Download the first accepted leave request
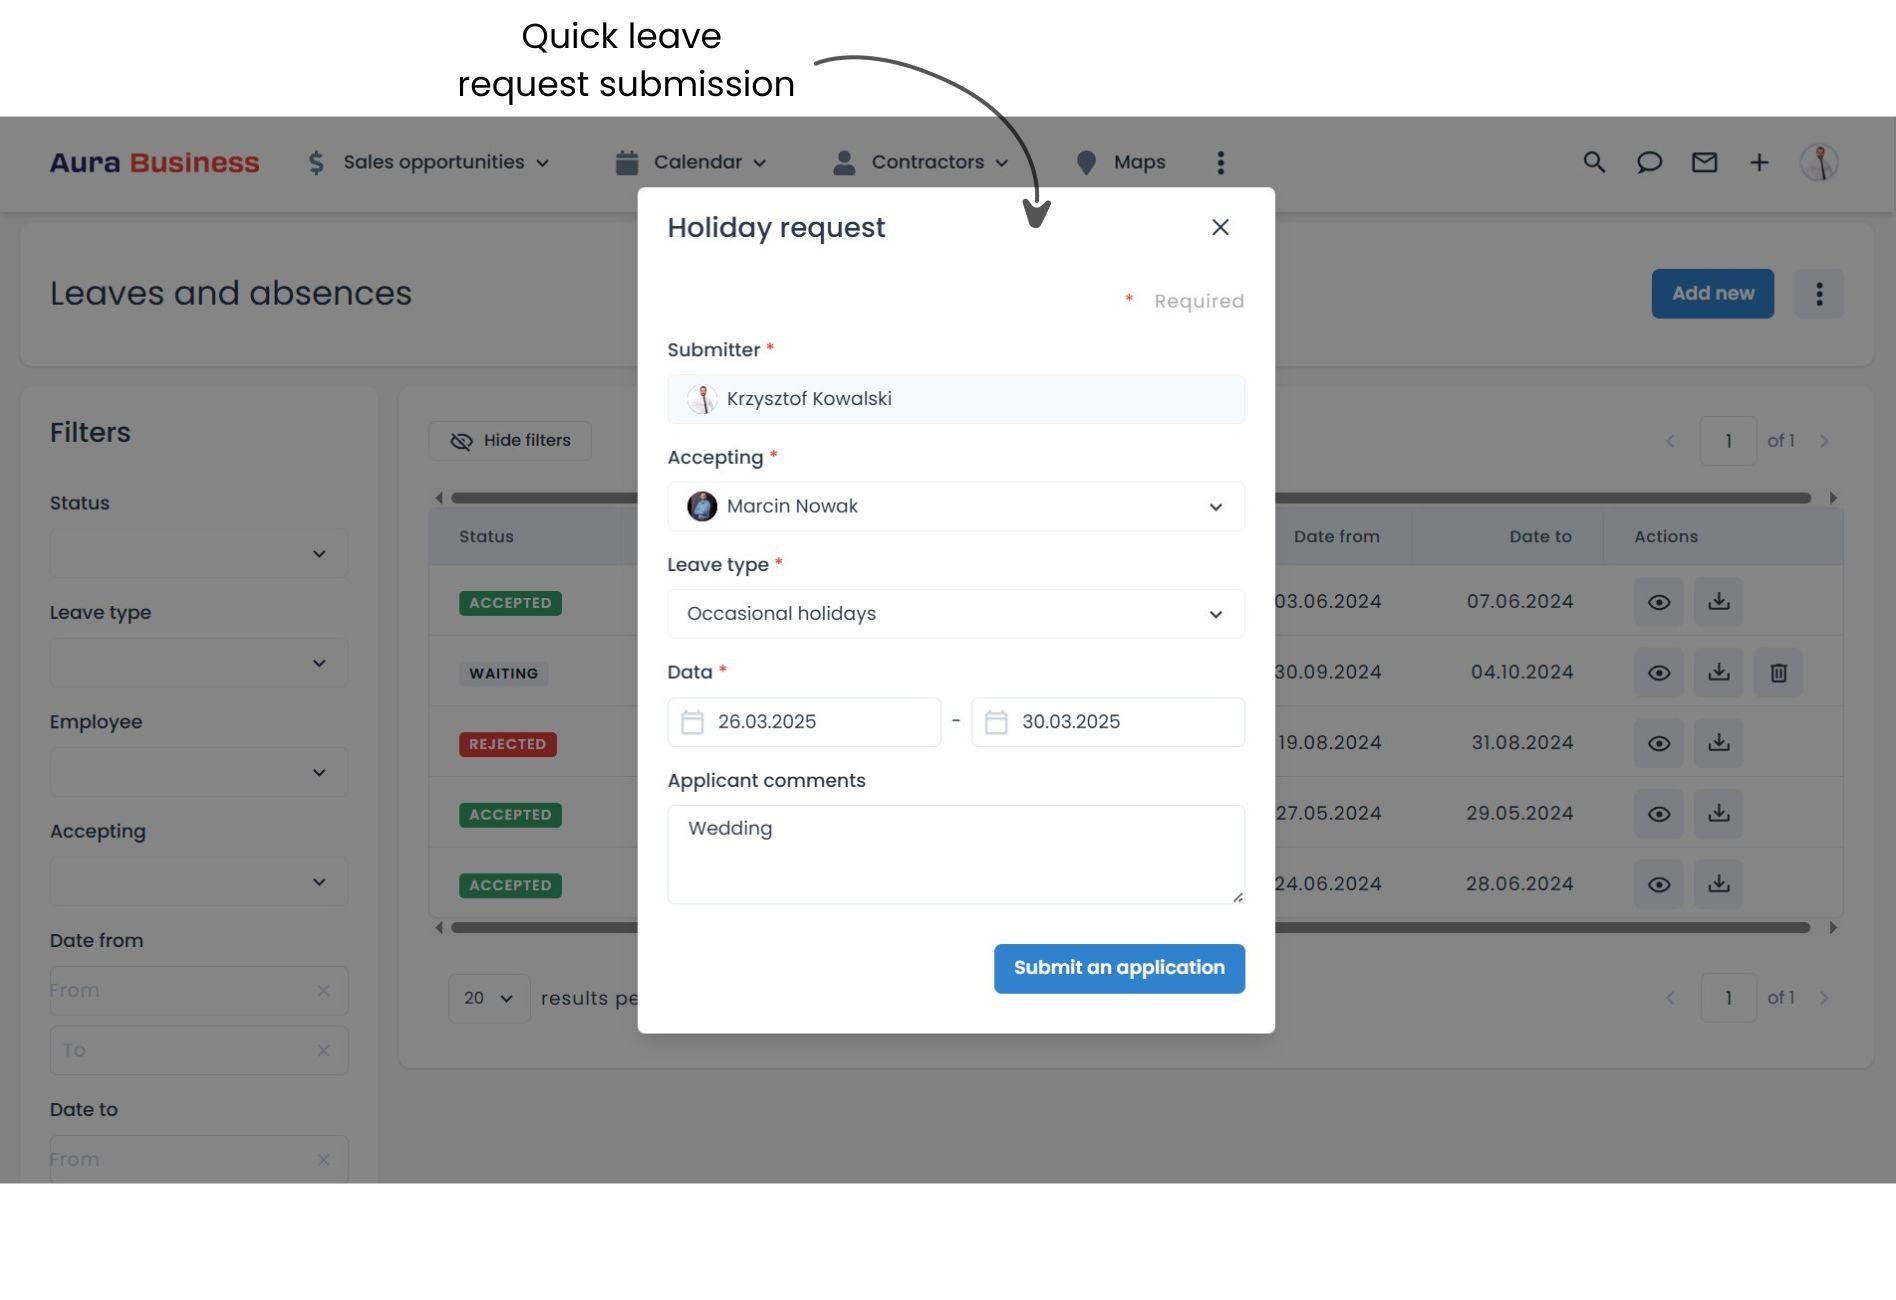Image resolution: width=1896 pixels, height=1300 pixels. 1719,601
